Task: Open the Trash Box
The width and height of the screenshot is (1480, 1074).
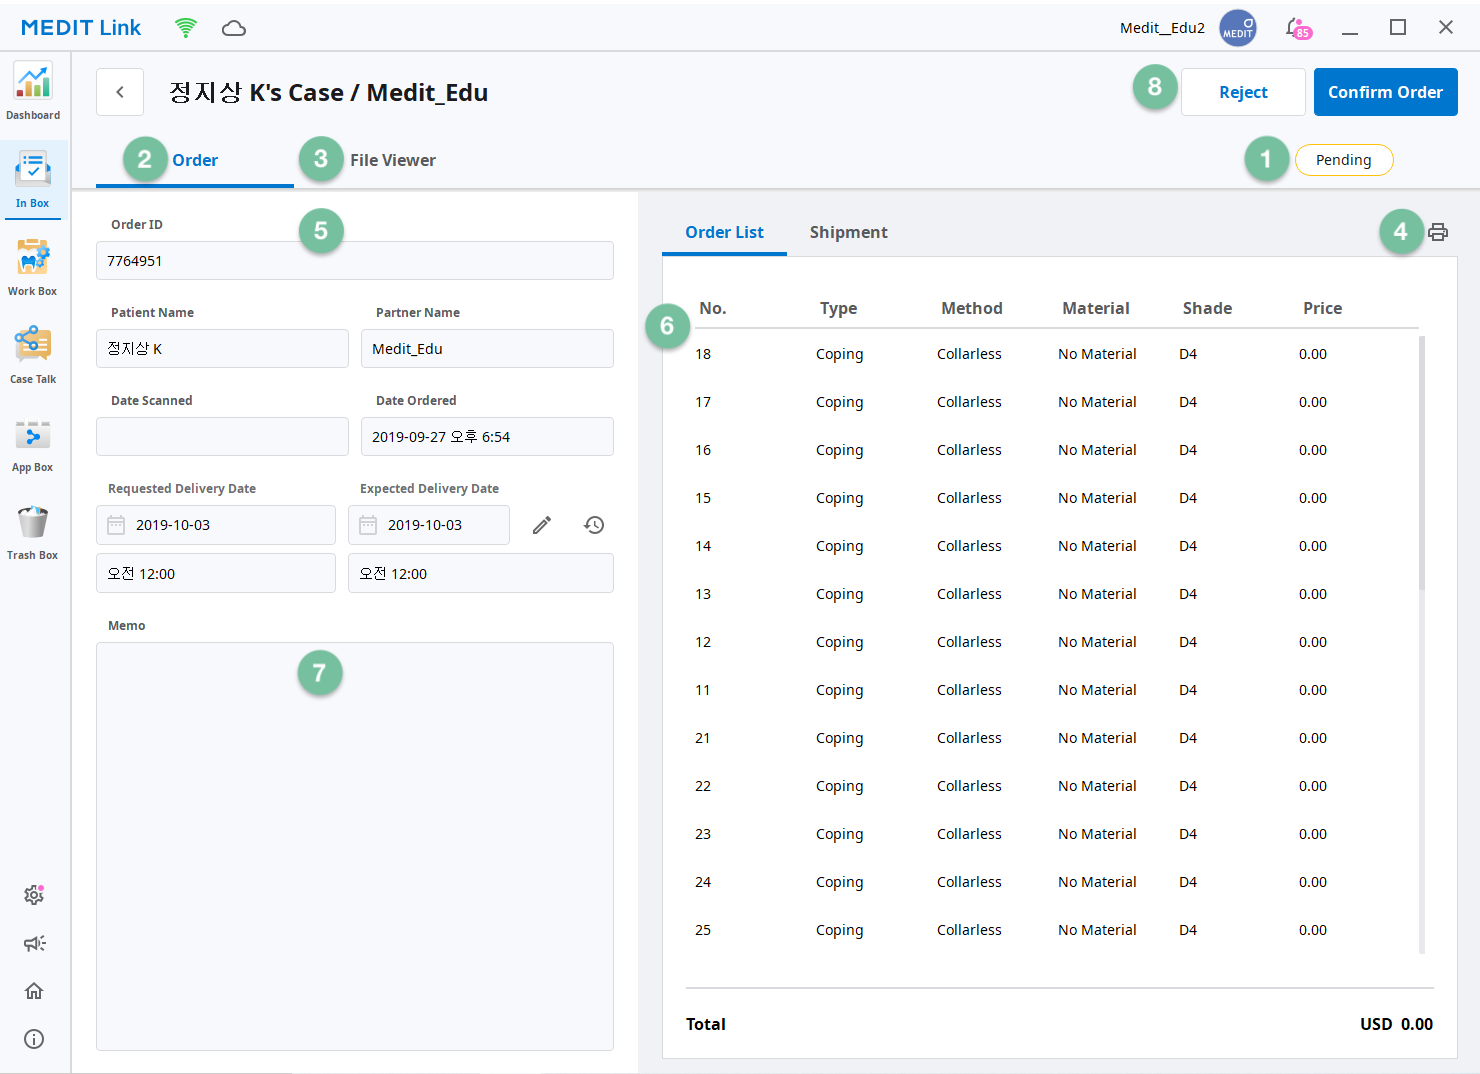Action: 33,532
